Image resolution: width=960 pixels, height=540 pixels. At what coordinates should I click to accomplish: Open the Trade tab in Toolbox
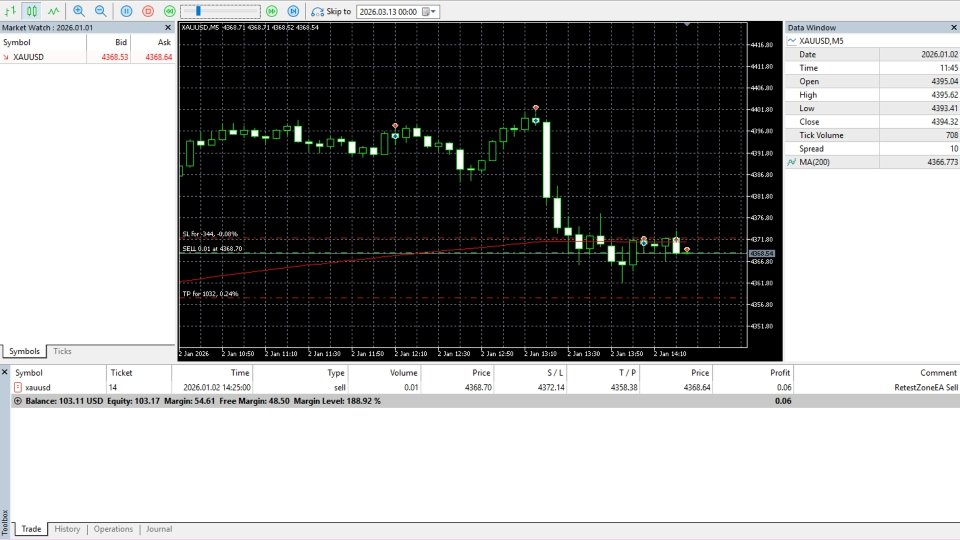(x=31, y=529)
